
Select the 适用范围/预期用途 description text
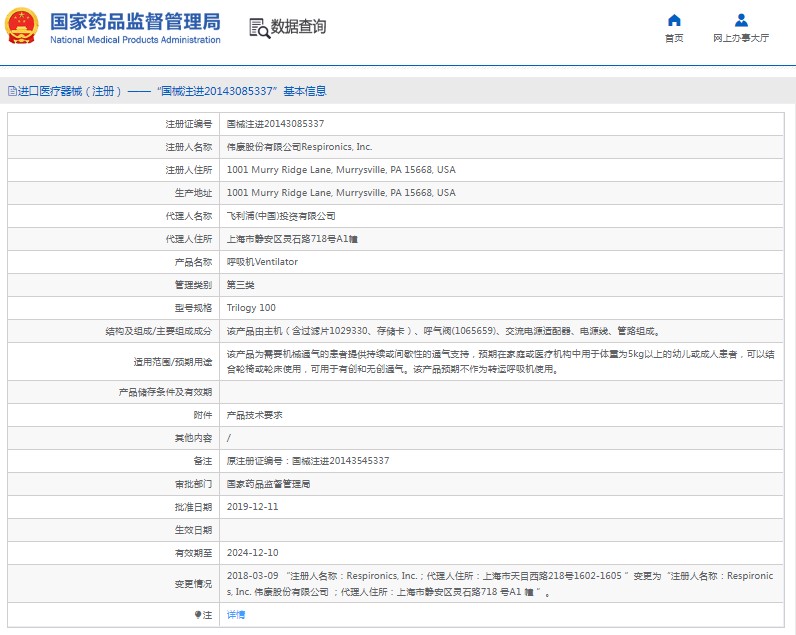(x=501, y=361)
